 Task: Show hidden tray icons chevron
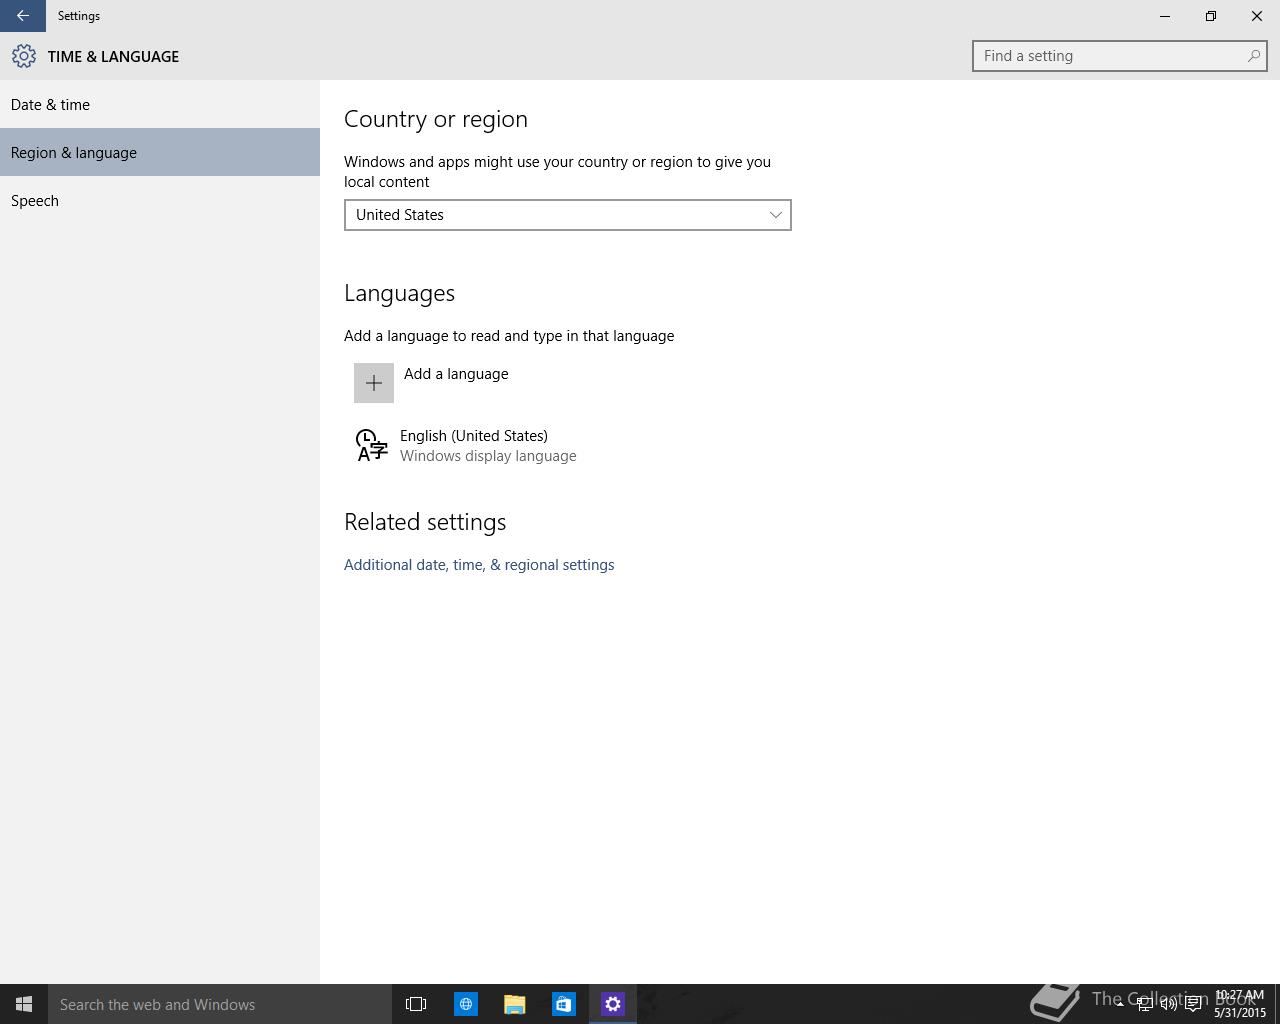[x=1119, y=1004]
